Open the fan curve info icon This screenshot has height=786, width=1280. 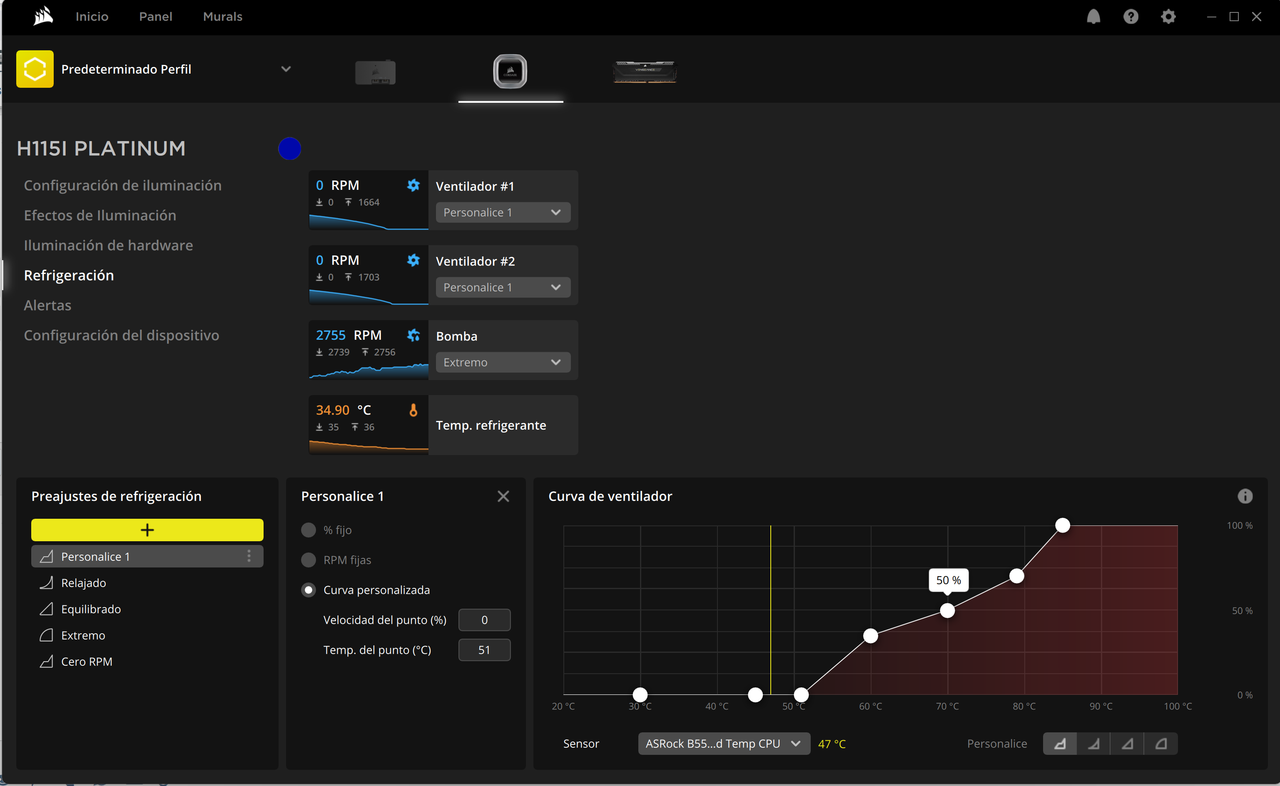click(x=1245, y=496)
